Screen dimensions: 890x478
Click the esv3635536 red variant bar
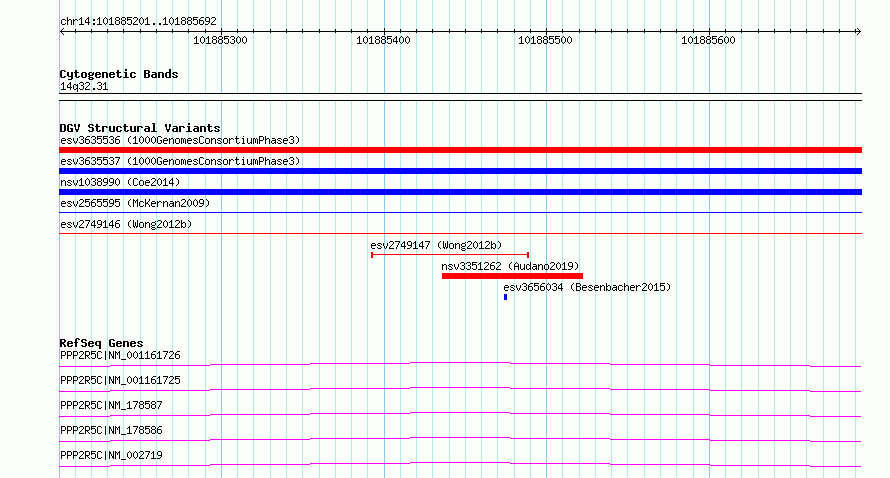click(460, 150)
